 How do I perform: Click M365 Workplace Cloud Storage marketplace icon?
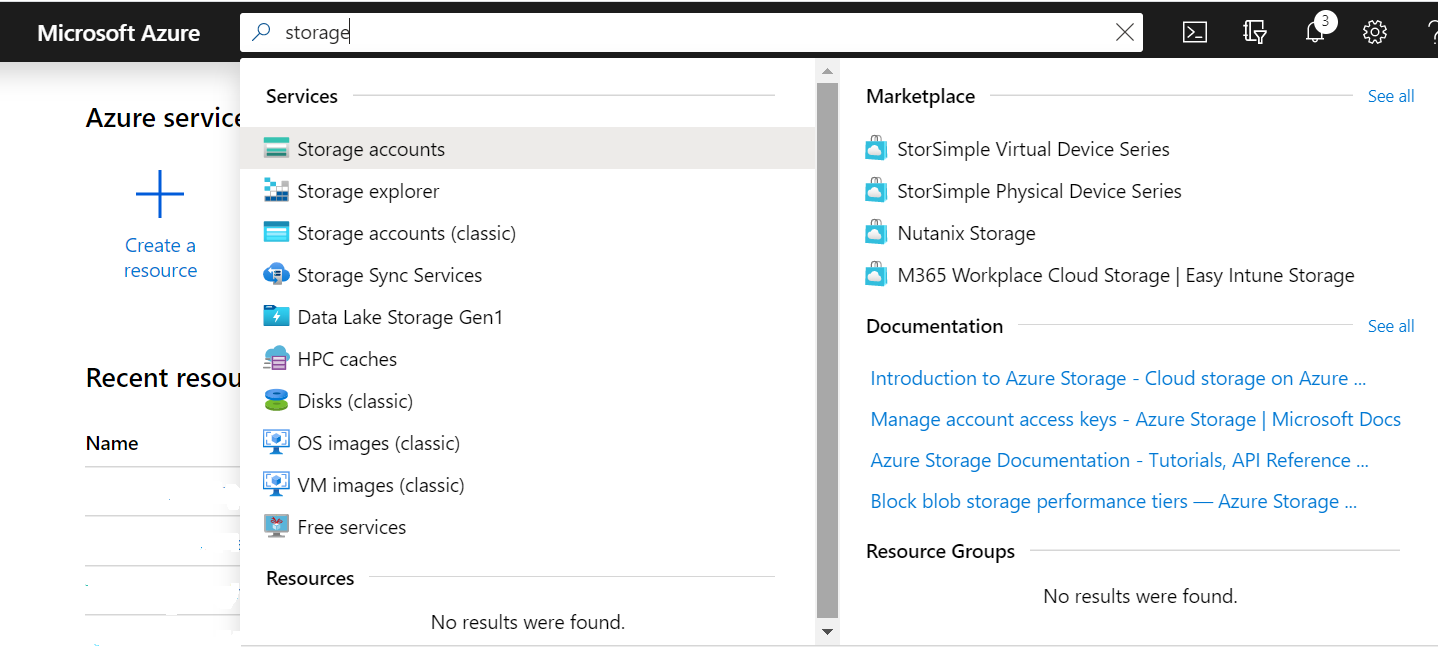[x=876, y=275]
